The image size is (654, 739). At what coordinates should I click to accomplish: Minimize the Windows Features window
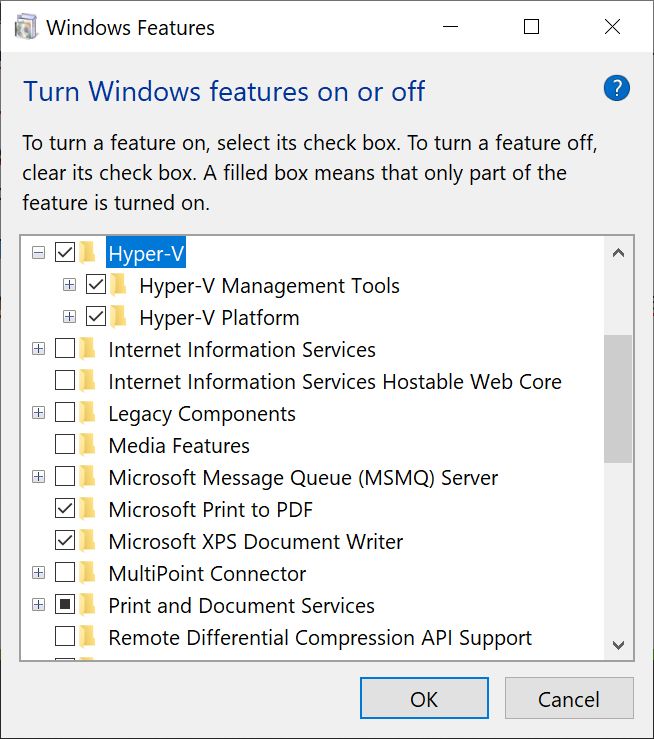pos(450,26)
